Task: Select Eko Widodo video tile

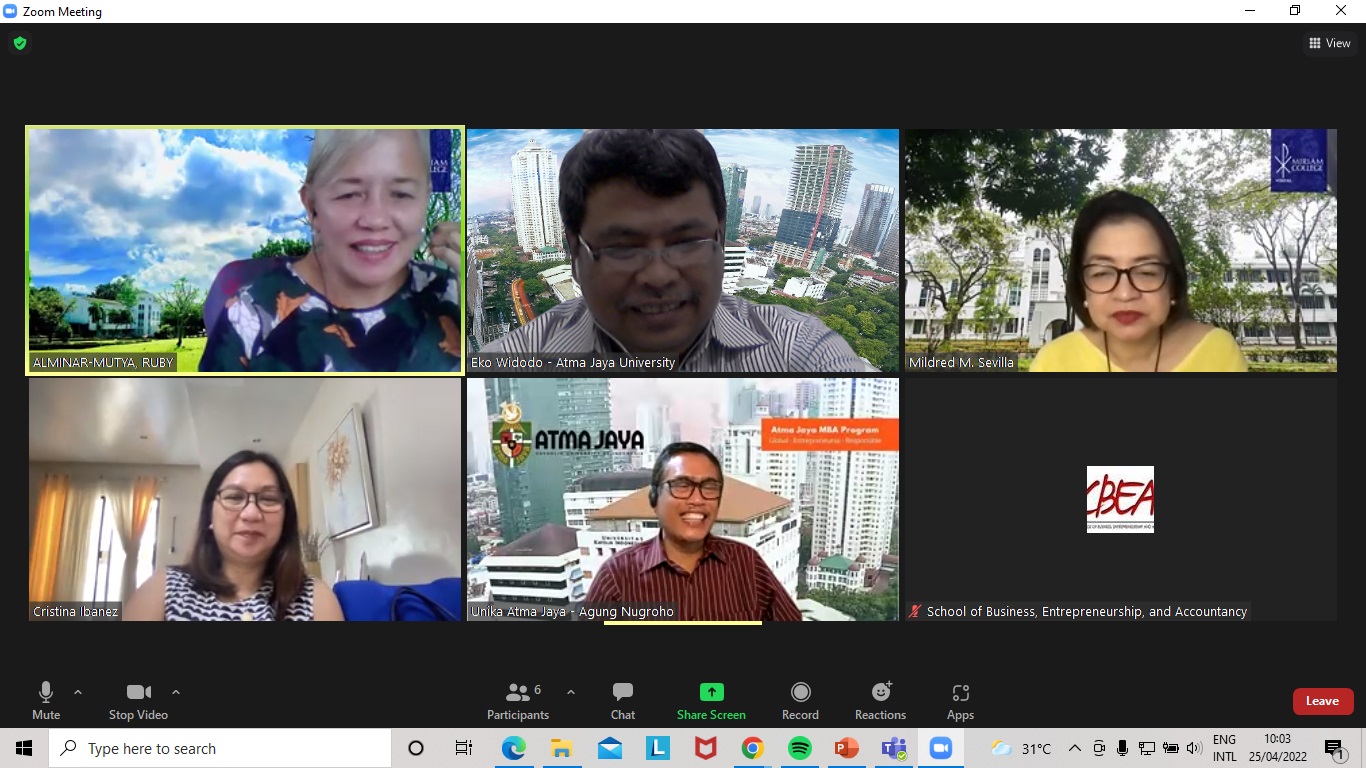Action: pos(683,250)
